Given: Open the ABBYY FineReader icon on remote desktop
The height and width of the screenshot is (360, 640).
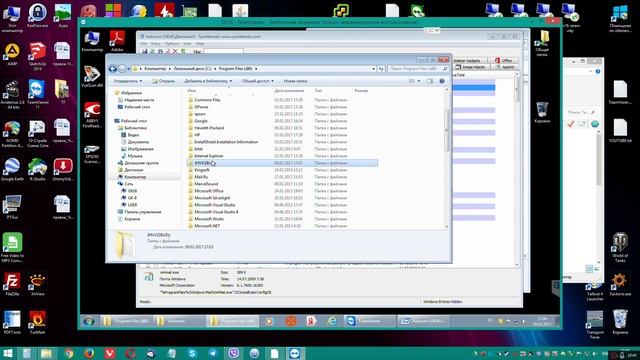Looking at the screenshot, I should click(x=92, y=115).
